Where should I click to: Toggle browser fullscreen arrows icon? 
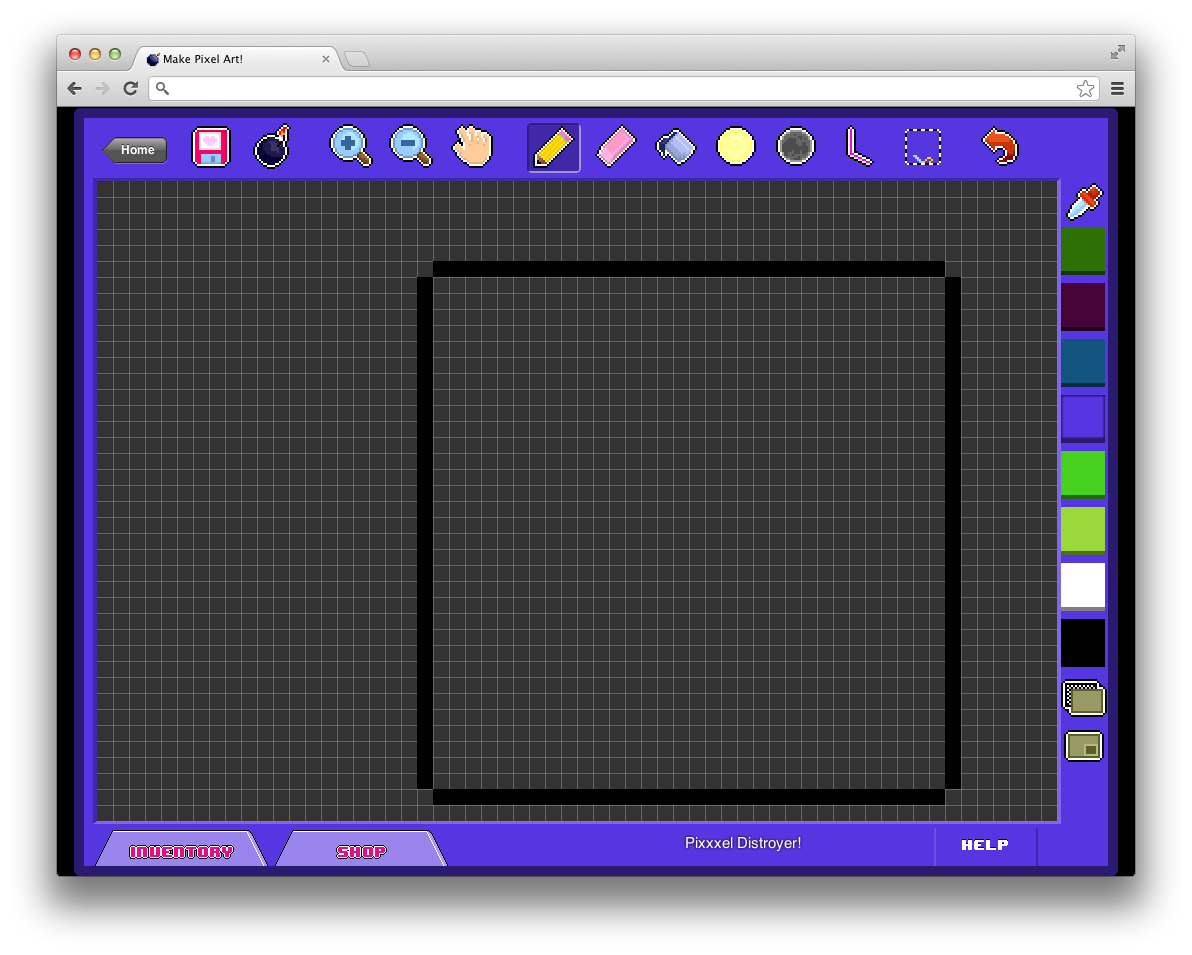coord(1118,52)
